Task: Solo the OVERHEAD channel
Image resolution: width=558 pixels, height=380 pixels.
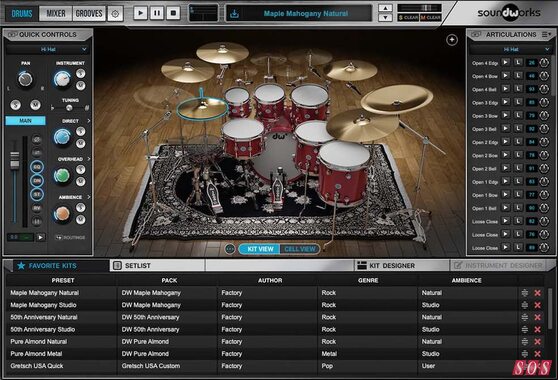Action: (x=81, y=169)
